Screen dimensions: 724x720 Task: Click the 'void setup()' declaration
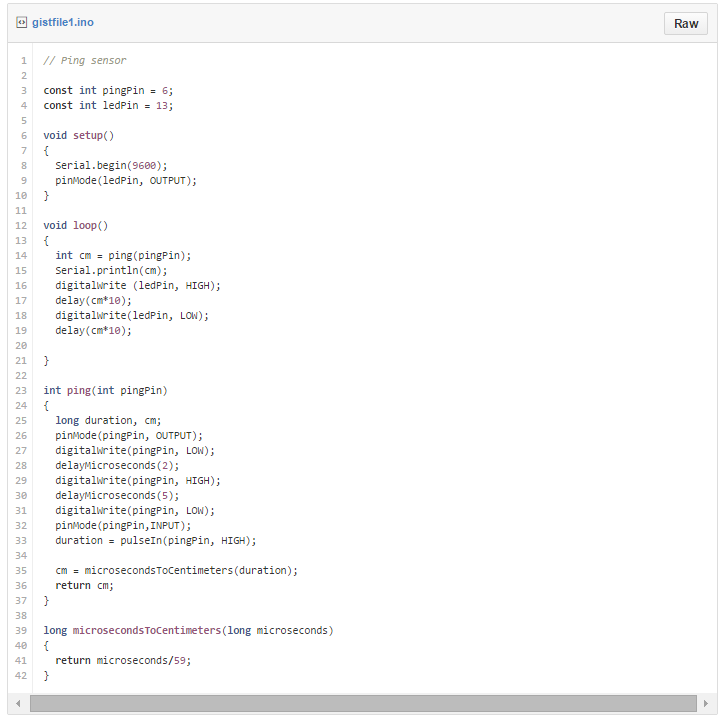78,135
